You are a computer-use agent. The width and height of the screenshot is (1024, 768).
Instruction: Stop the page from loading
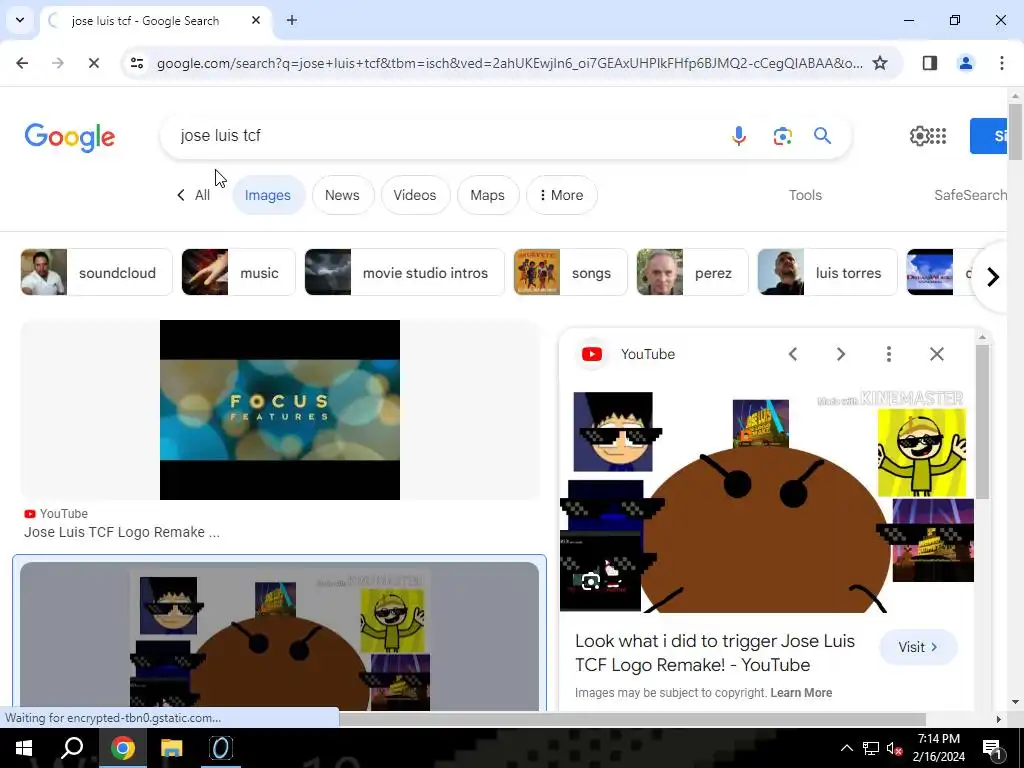(93, 63)
